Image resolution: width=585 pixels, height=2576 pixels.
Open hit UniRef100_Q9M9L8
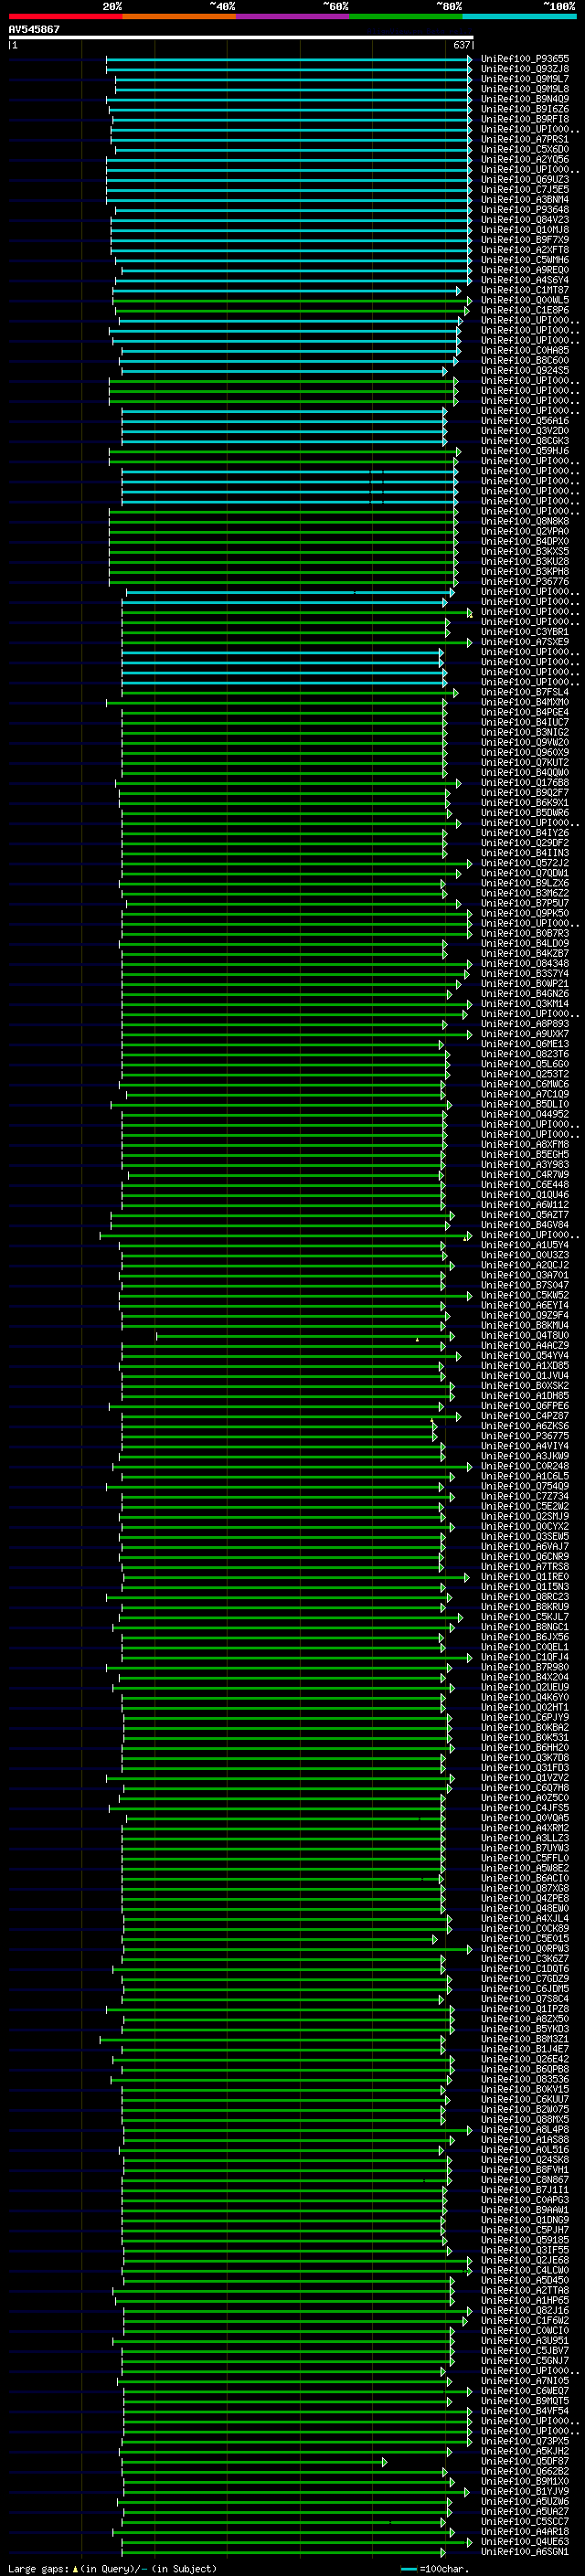(x=525, y=89)
